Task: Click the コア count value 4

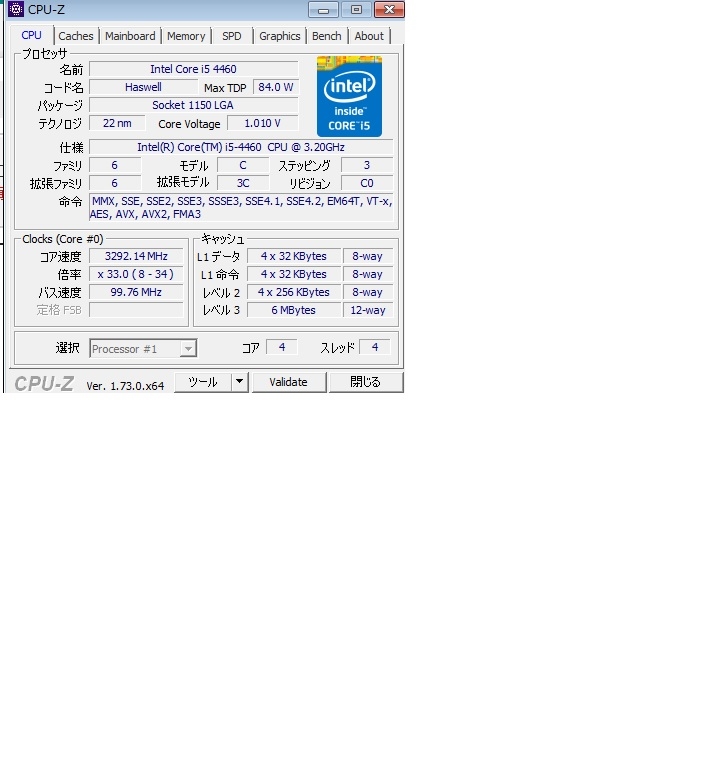Action: [282, 347]
